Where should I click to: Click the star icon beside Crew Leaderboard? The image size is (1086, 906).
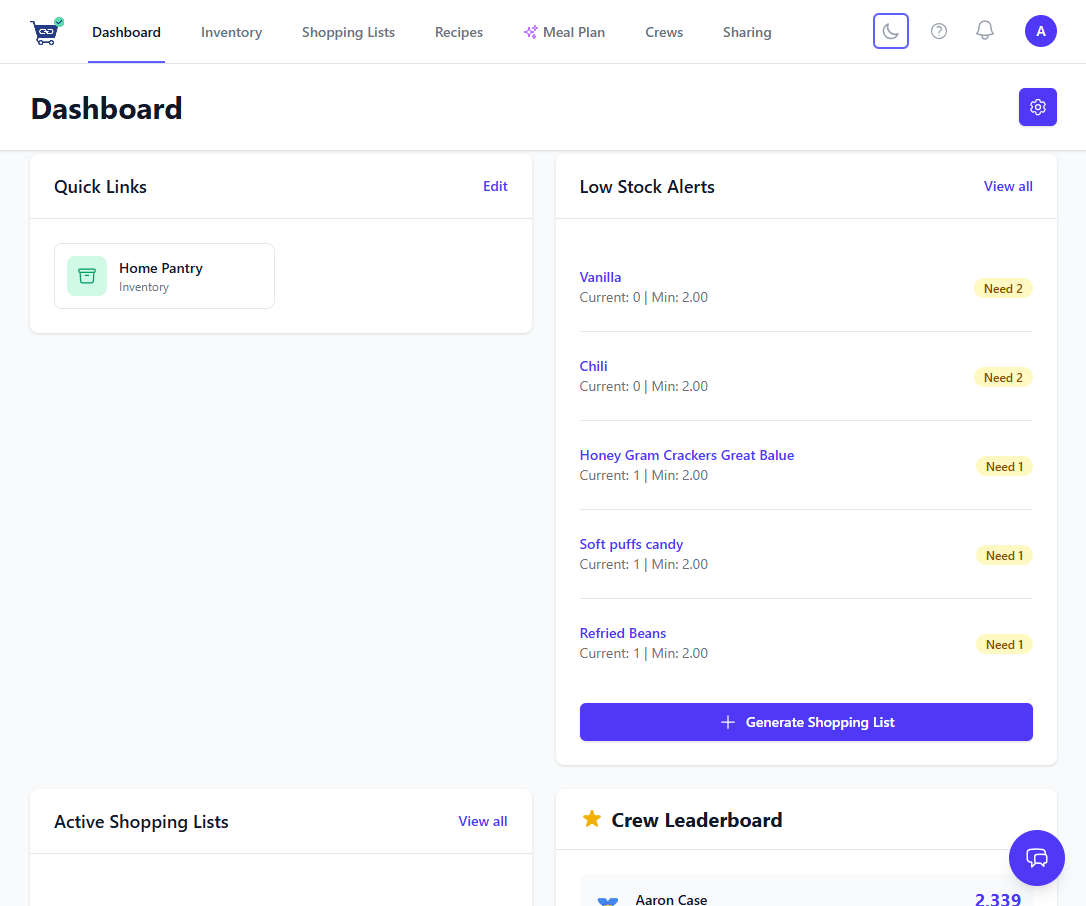591,819
